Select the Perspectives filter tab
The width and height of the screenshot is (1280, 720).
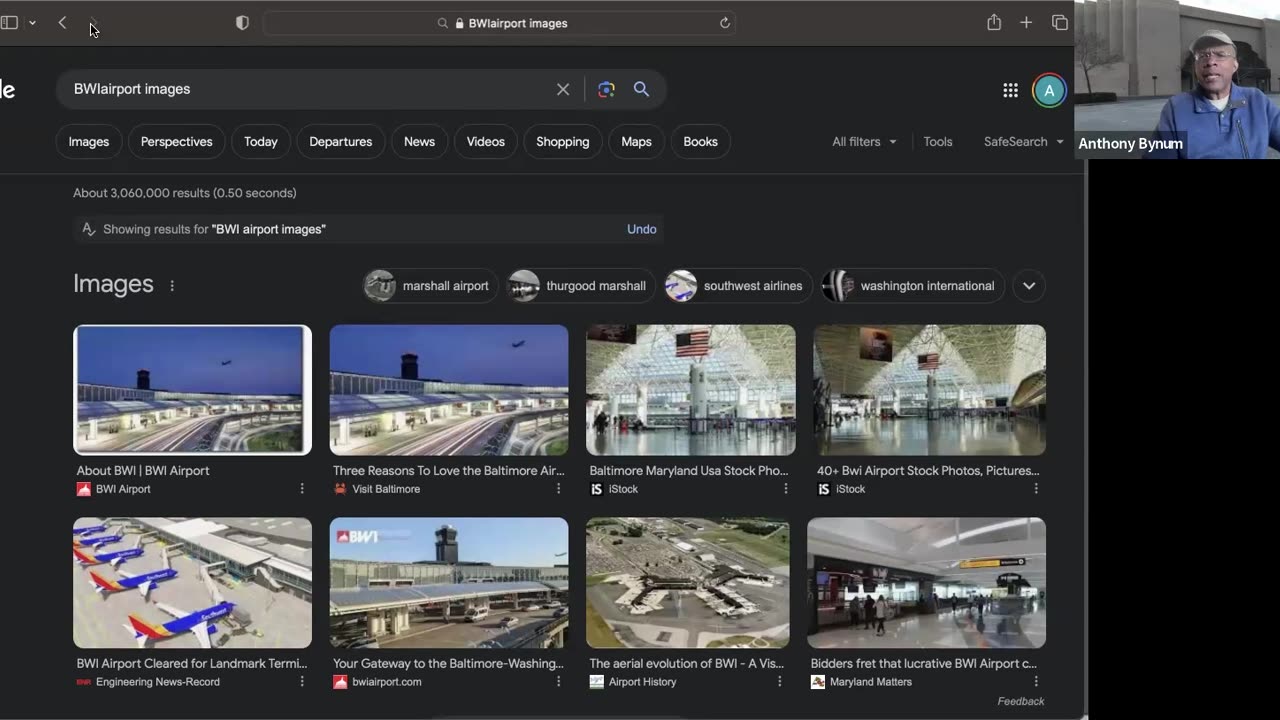(176, 142)
